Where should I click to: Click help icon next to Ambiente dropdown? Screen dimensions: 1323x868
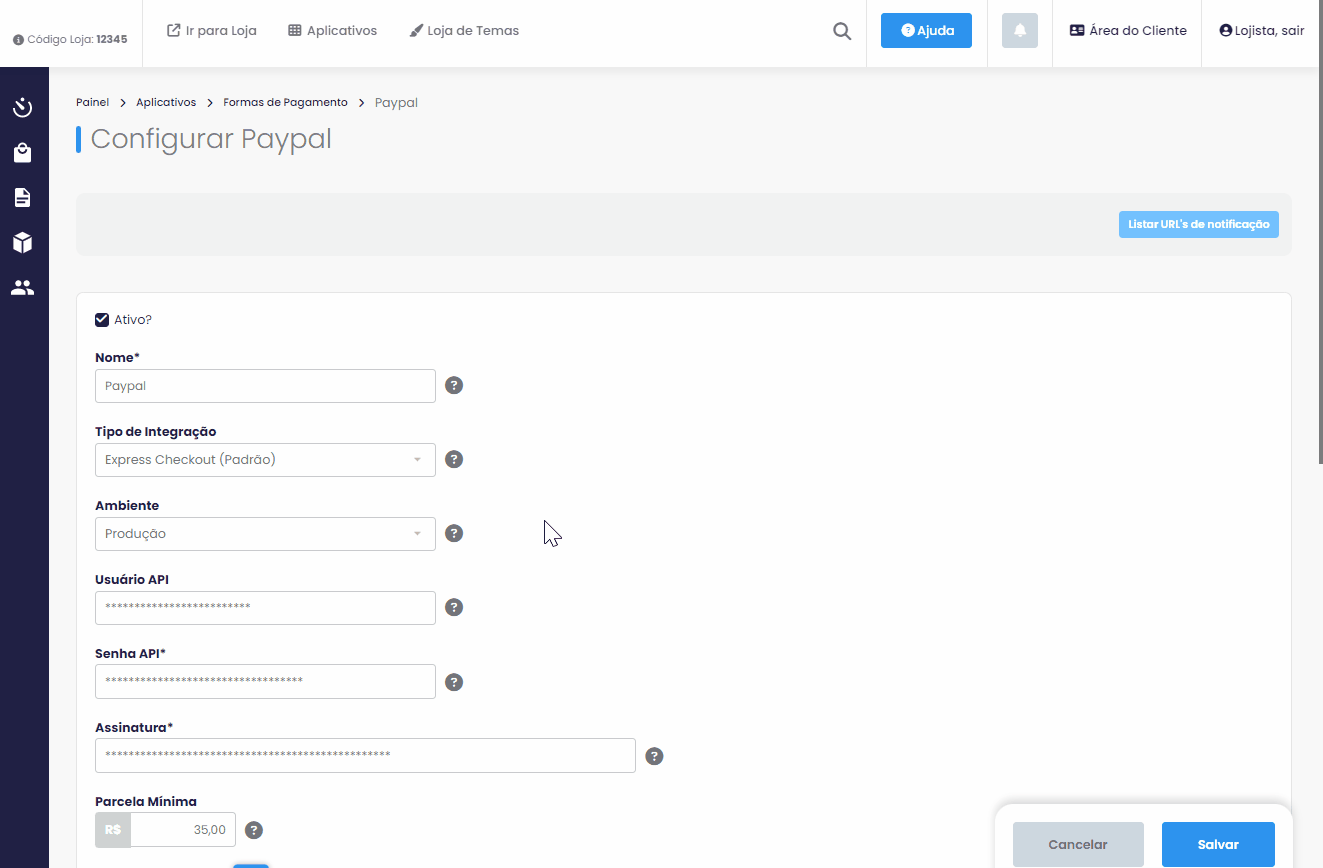click(x=454, y=533)
